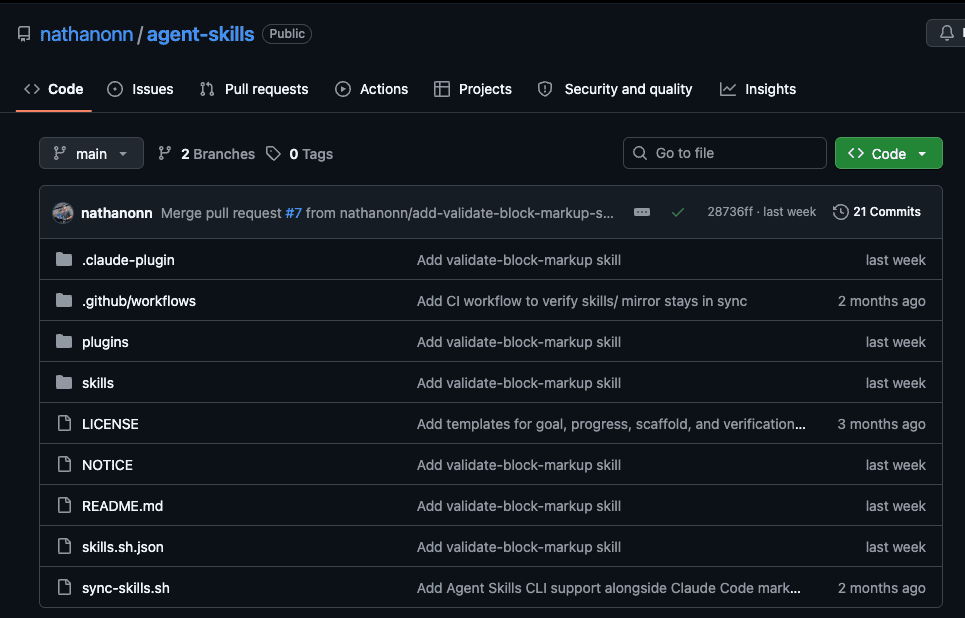
Task: Click the file icon for sync-skills.sh
Action: tap(64, 587)
